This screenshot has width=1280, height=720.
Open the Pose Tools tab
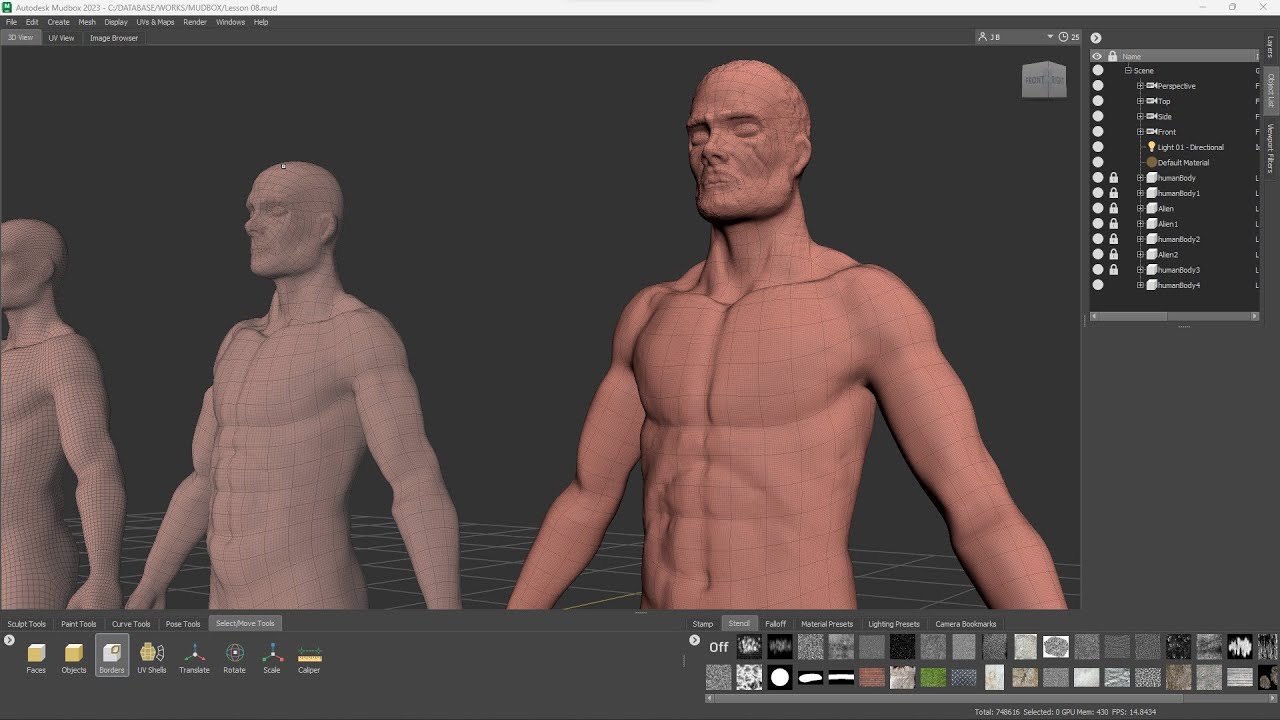coord(183,624)
